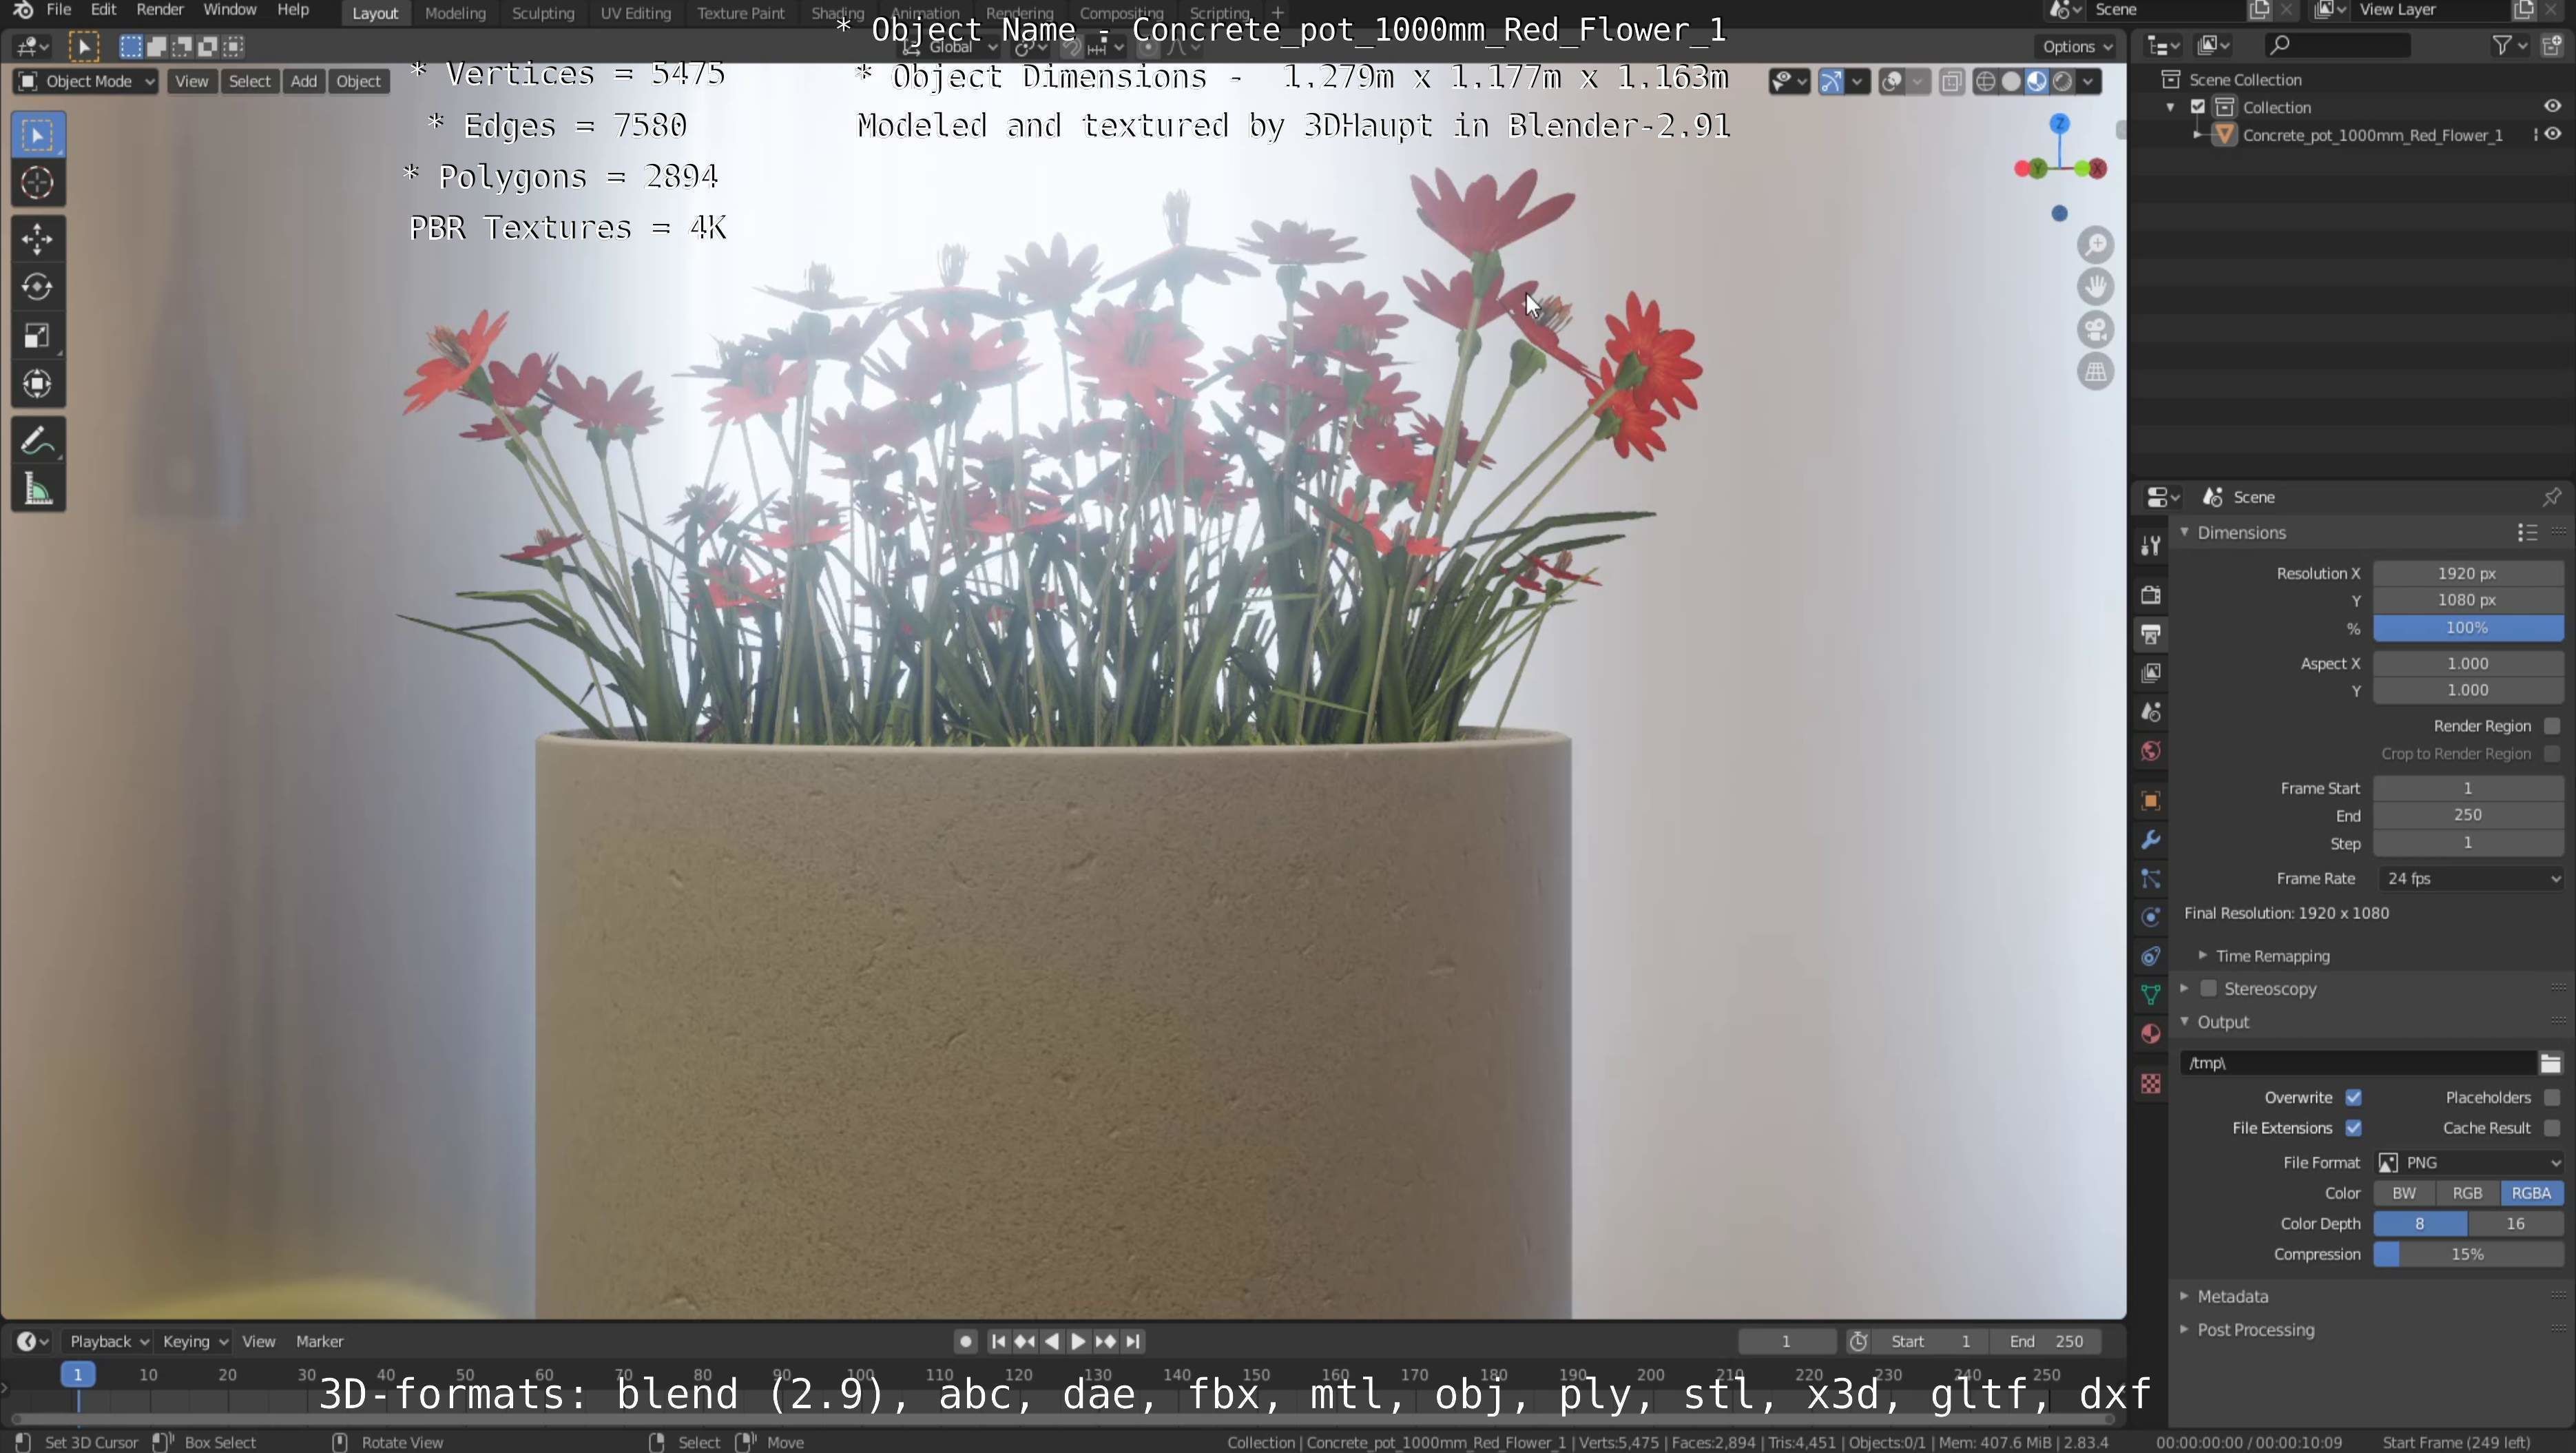Toggle camera view icon in viewport
The image size is (2576, 1453).
click(x=2095, y=329)
